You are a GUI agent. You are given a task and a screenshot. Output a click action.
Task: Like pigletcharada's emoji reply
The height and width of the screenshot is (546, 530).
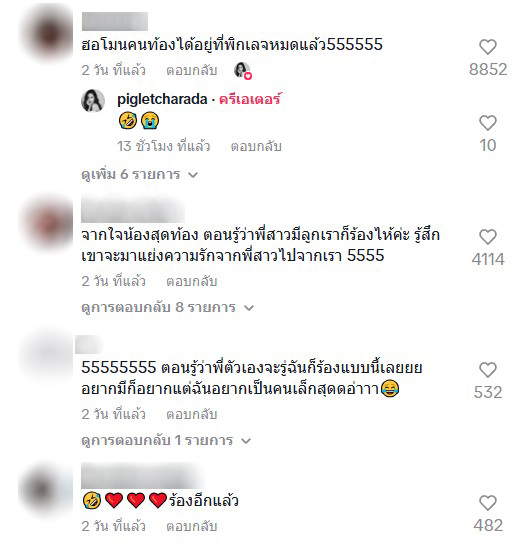(488, 123)
